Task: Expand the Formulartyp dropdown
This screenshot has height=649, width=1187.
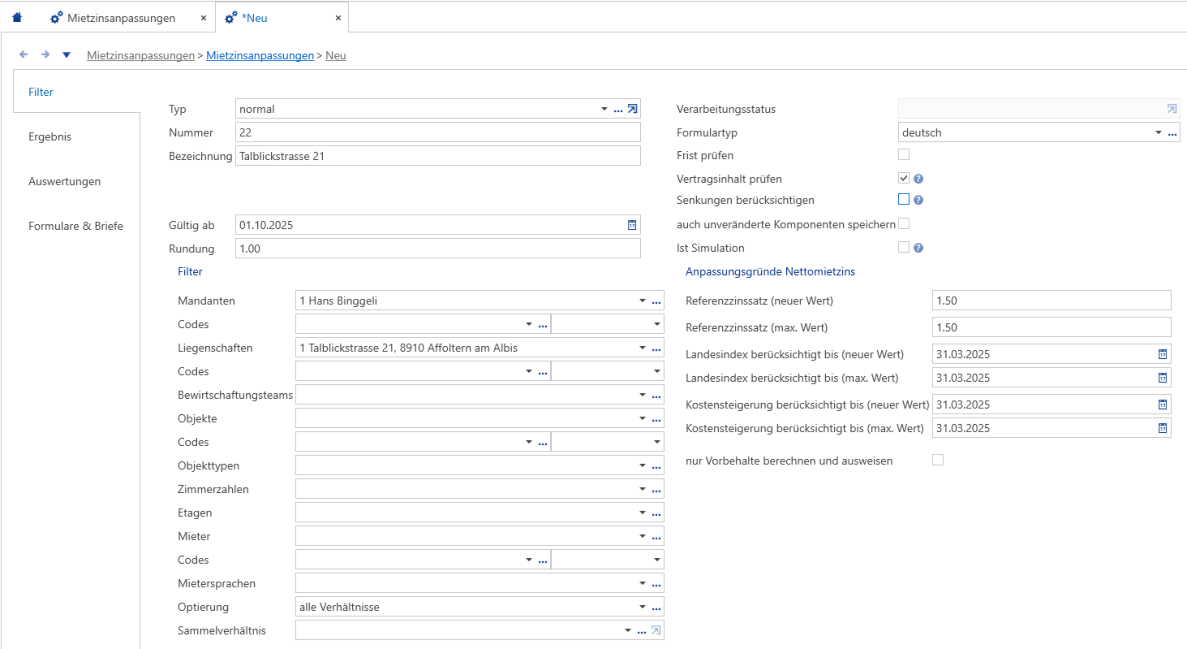Action: 1158,133
